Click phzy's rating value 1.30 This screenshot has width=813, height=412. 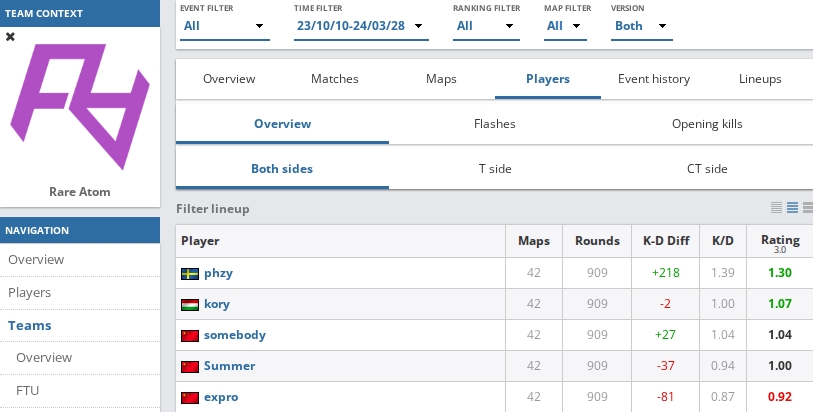(780, 273)
